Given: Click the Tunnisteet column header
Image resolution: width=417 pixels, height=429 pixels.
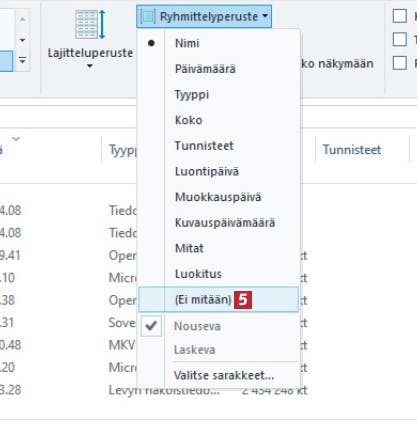Looking at the screenshot, I should [352, 150].
